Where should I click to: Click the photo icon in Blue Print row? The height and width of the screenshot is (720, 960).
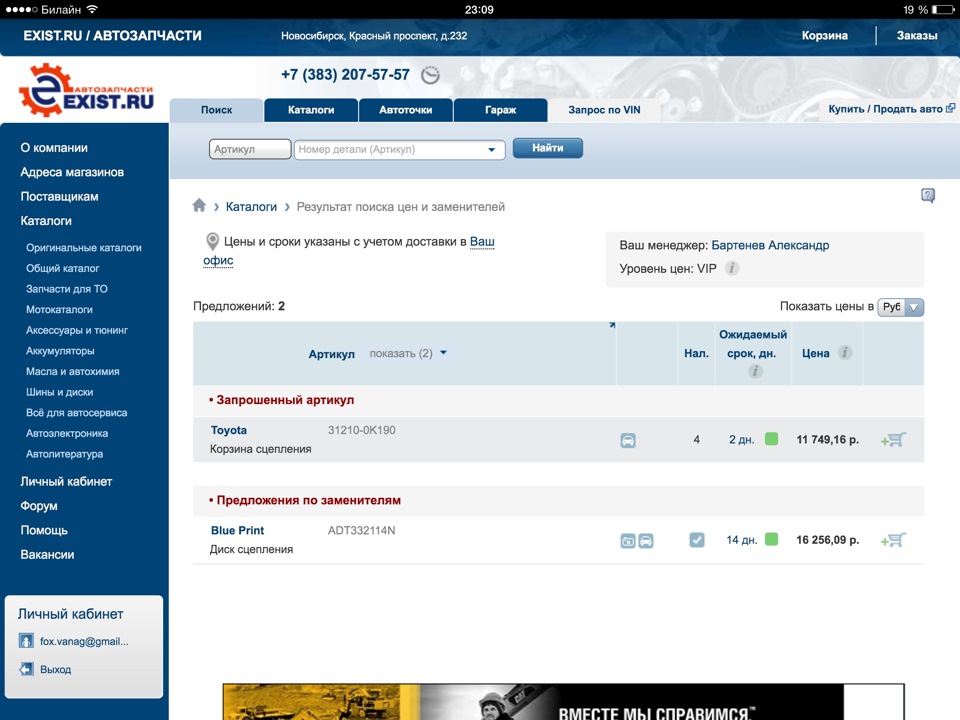tap(628, 541)
